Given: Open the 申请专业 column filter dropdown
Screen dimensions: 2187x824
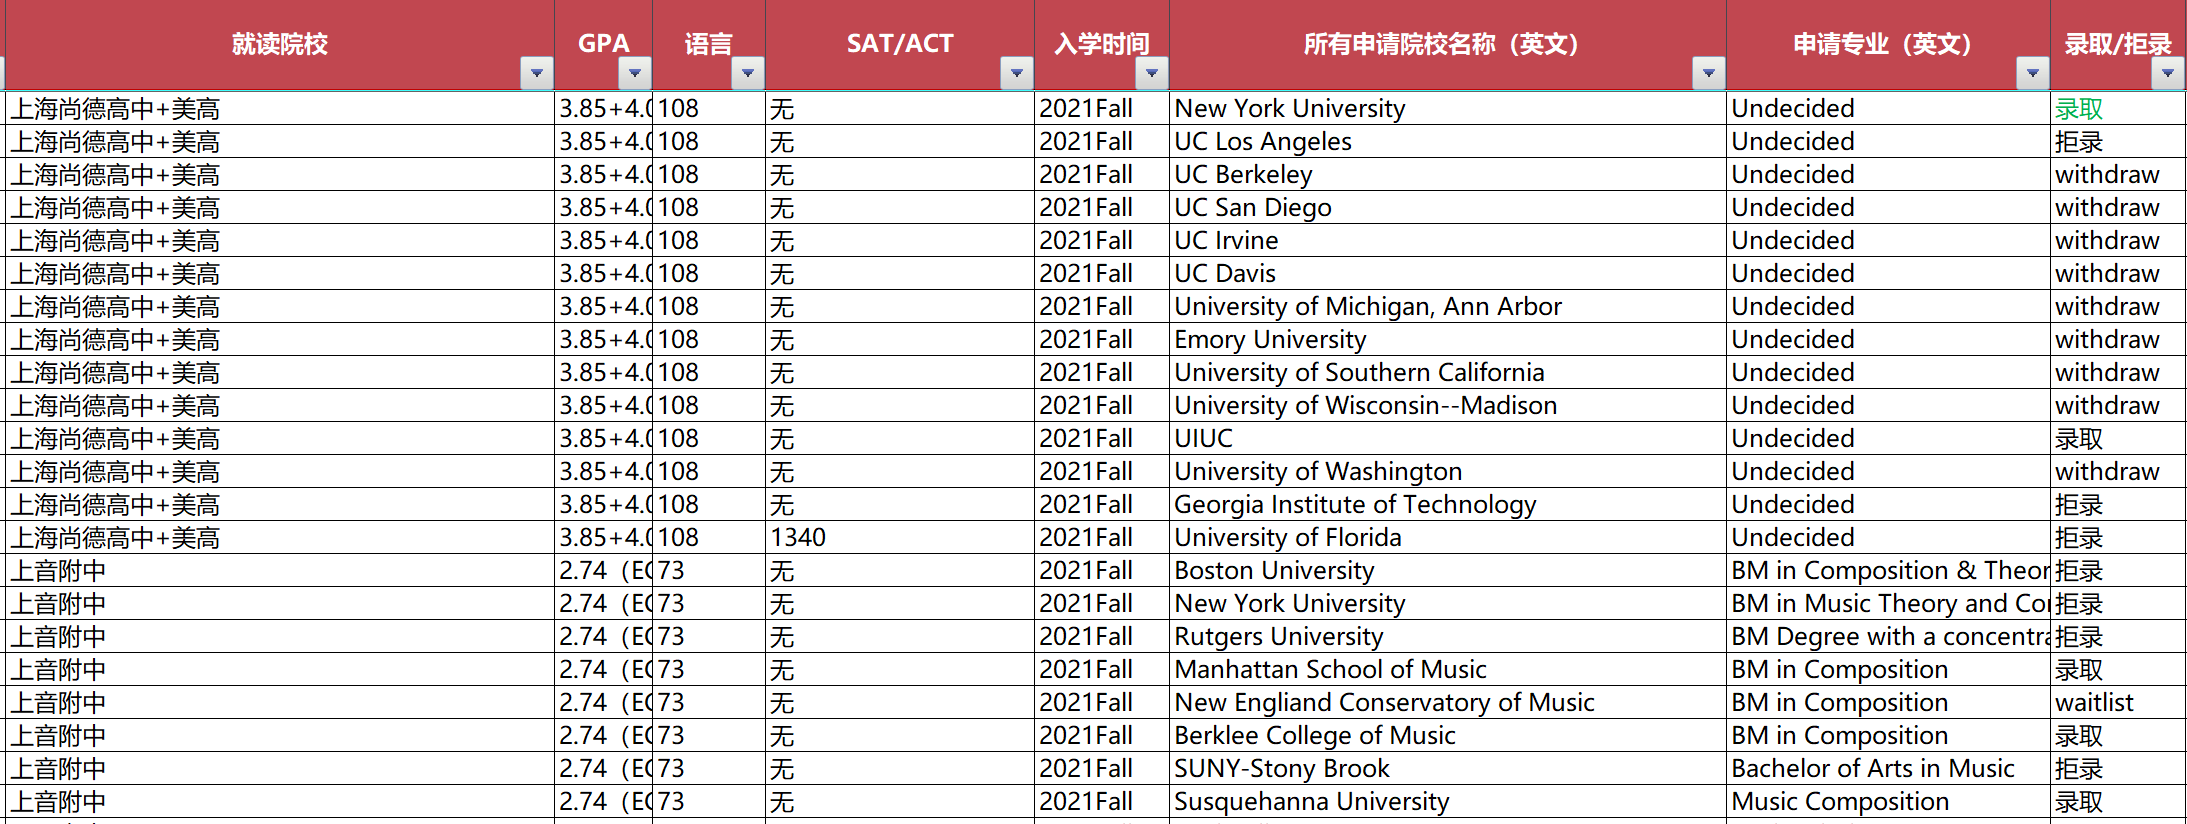Looking at the screenshot, I should pos(2033,73).
